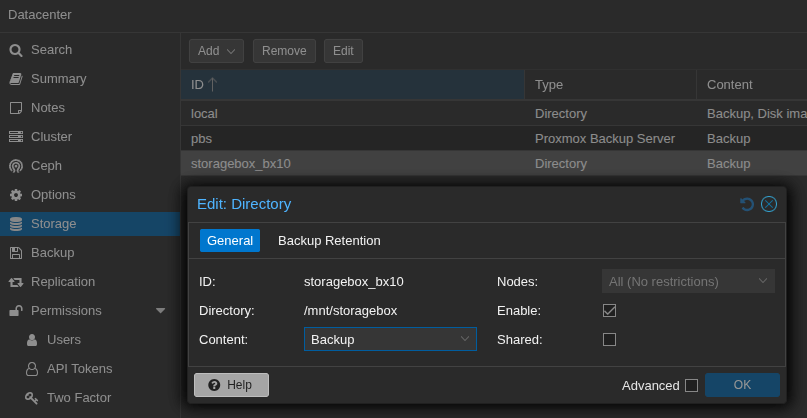
Task: Click the Help button
Action: (x=231, y=385)
